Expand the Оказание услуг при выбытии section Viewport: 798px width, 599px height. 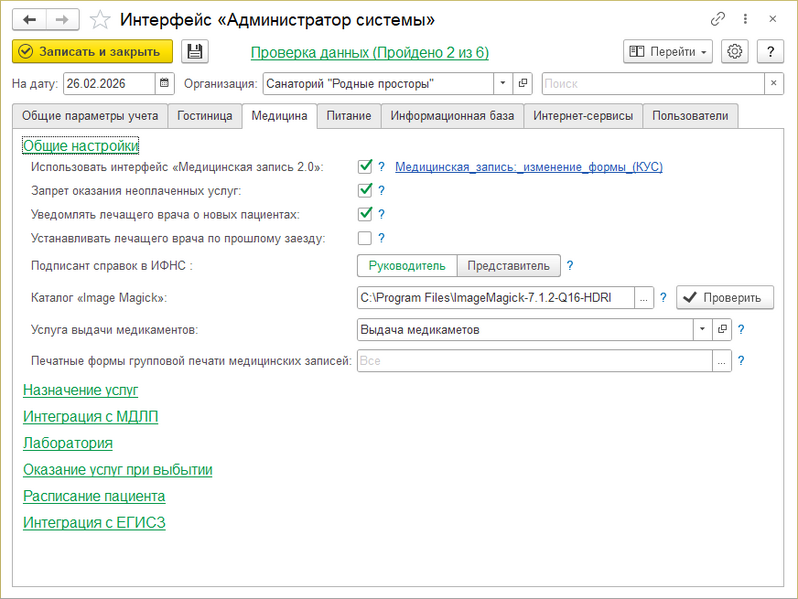(118, 470)
